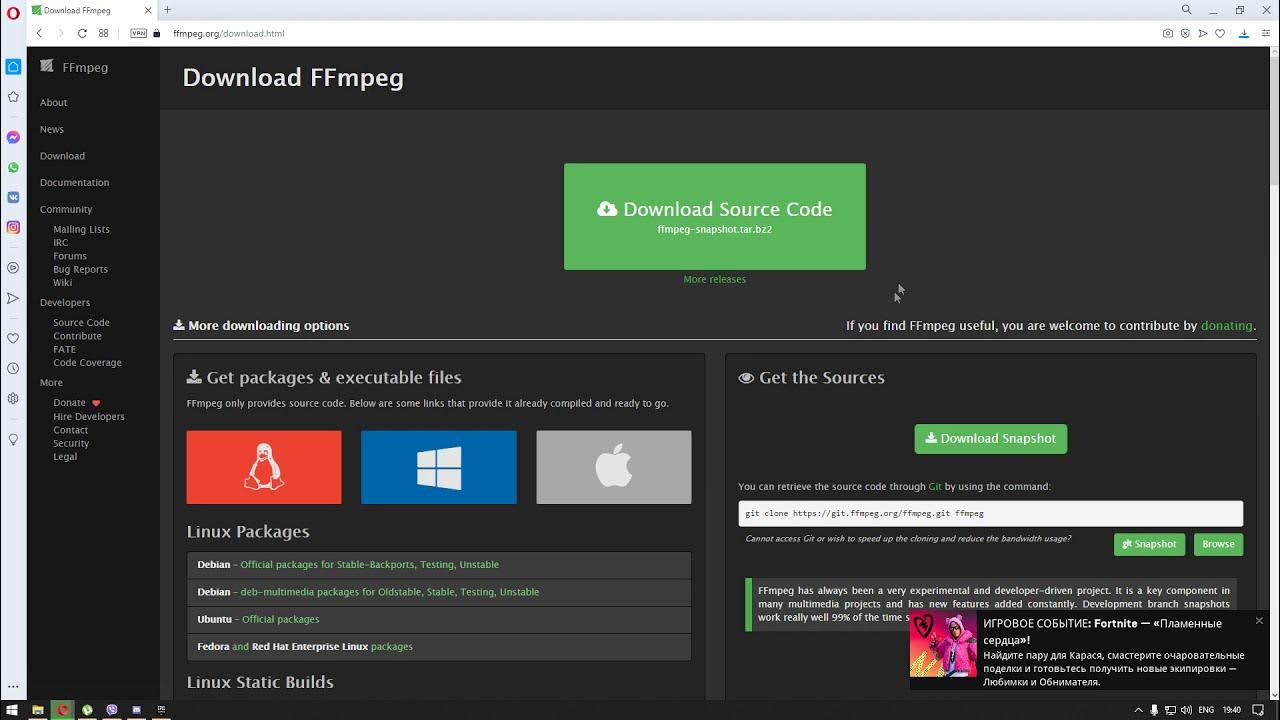Open the More releases link

(x=714, y=279)
